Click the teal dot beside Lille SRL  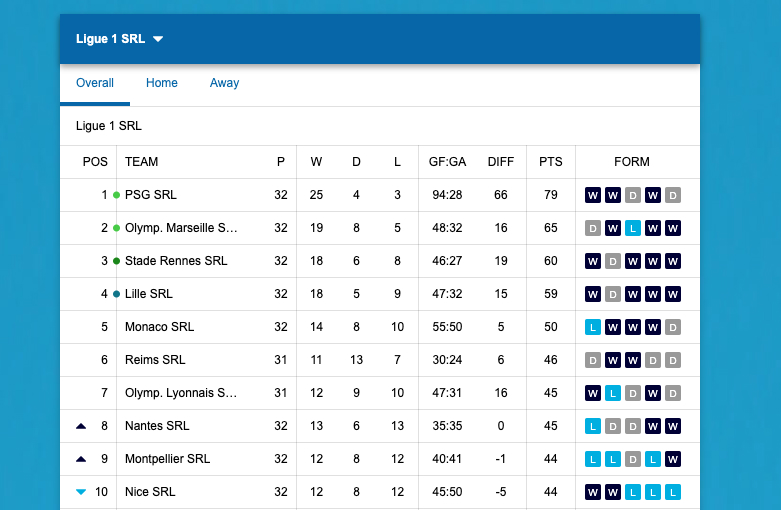tap(117, 294)
